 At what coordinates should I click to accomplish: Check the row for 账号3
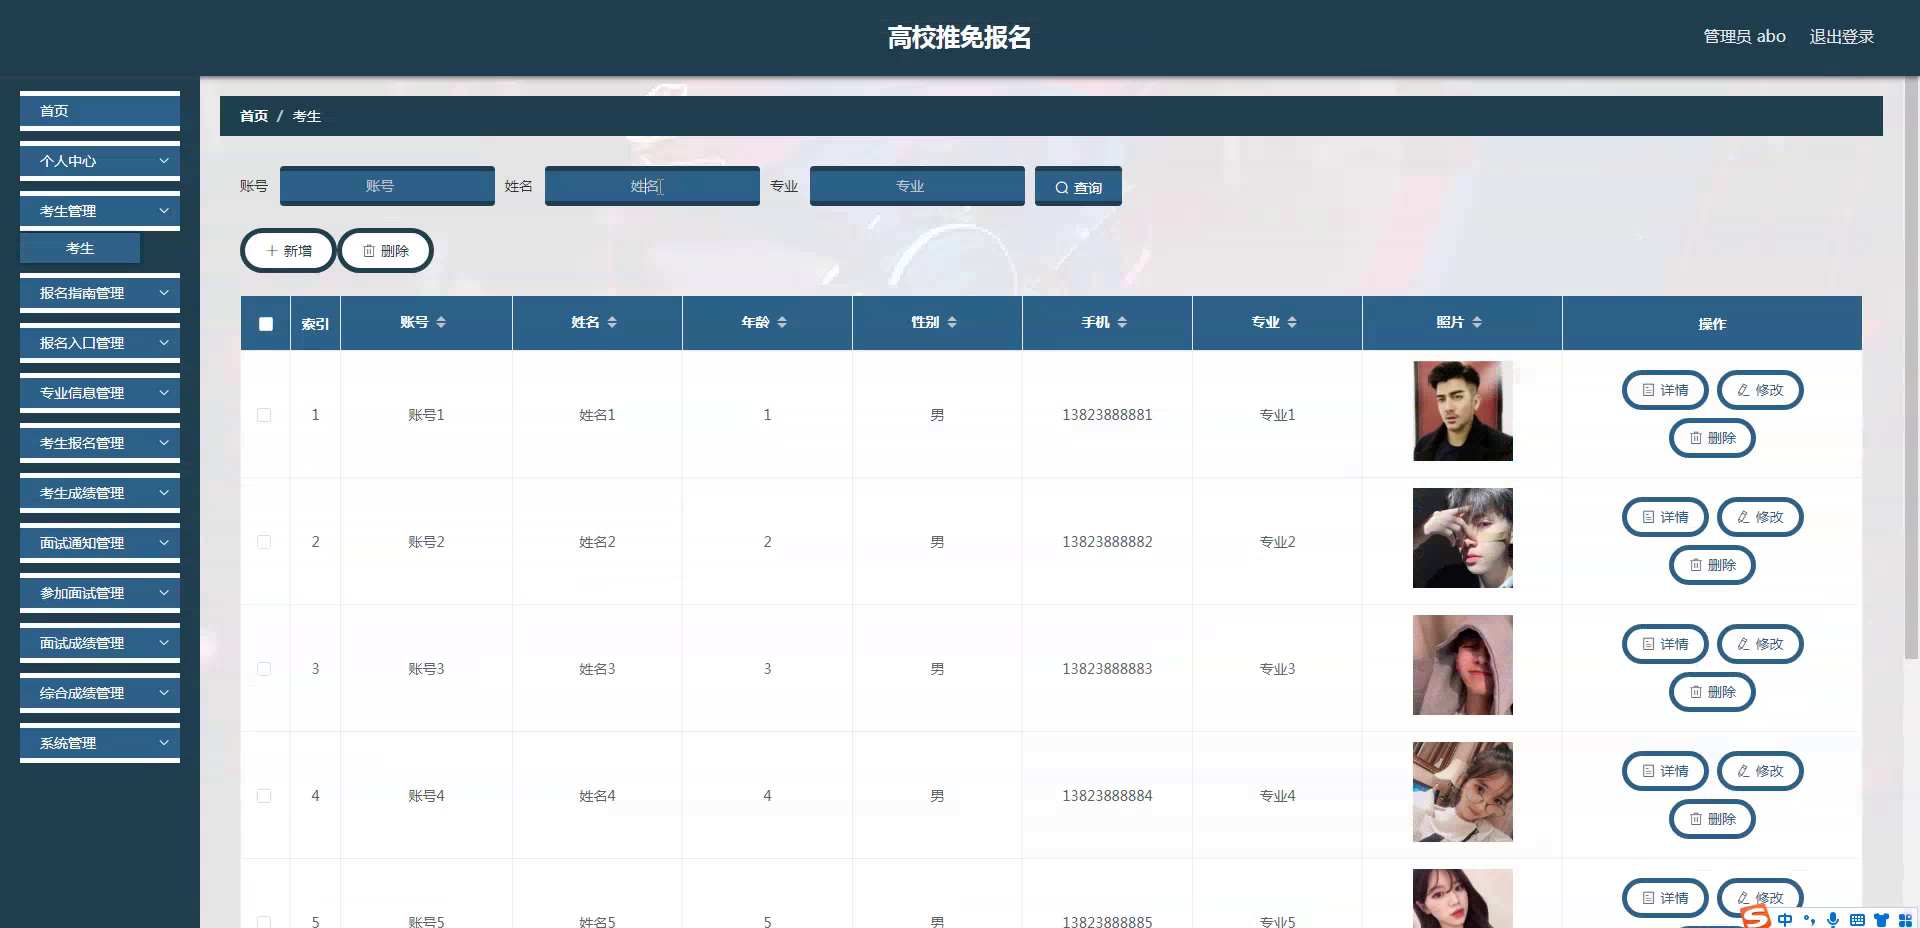tap(264, 669)
